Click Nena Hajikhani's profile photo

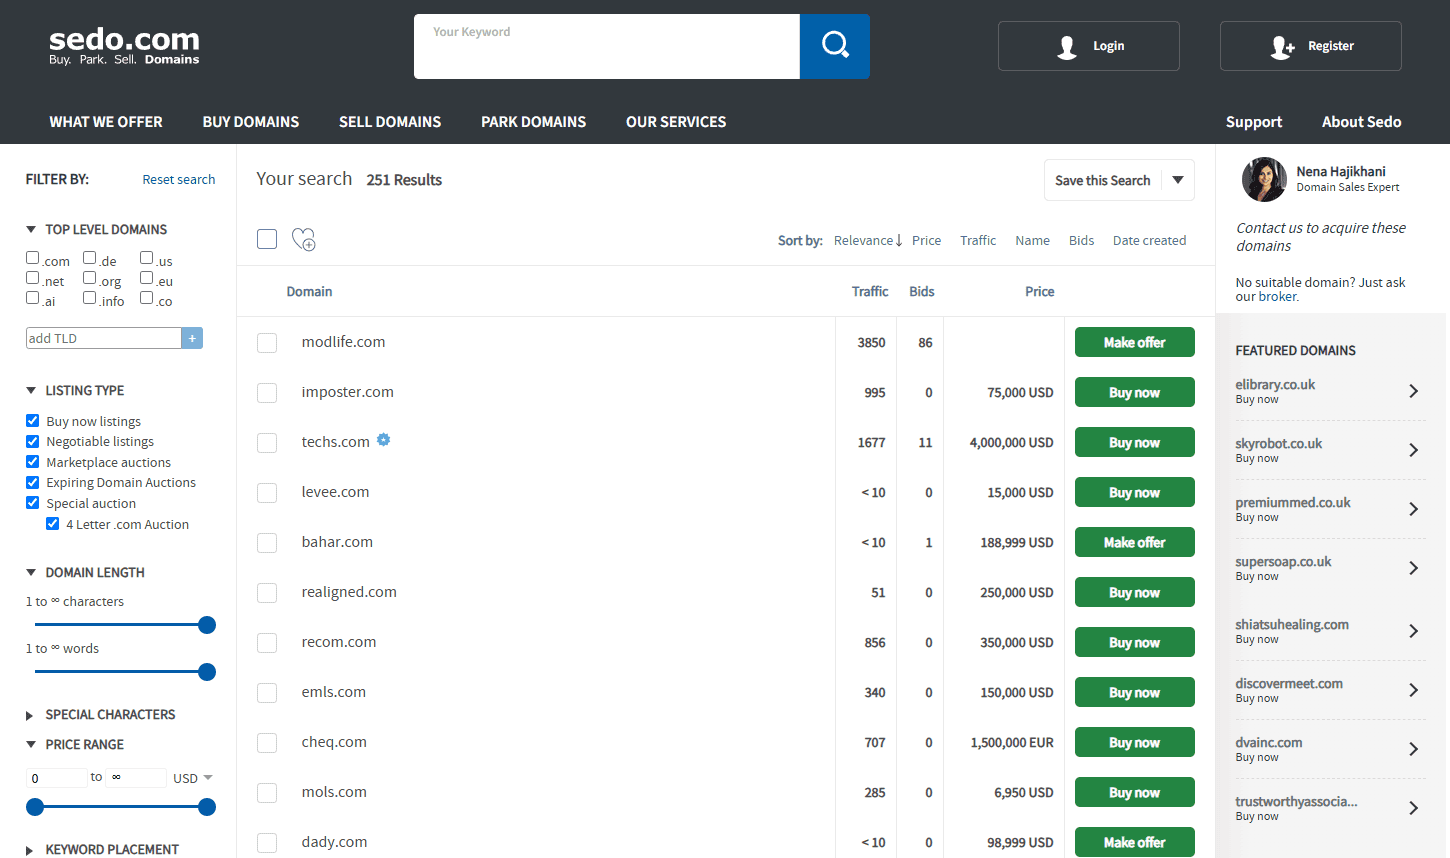[1264, 179]
